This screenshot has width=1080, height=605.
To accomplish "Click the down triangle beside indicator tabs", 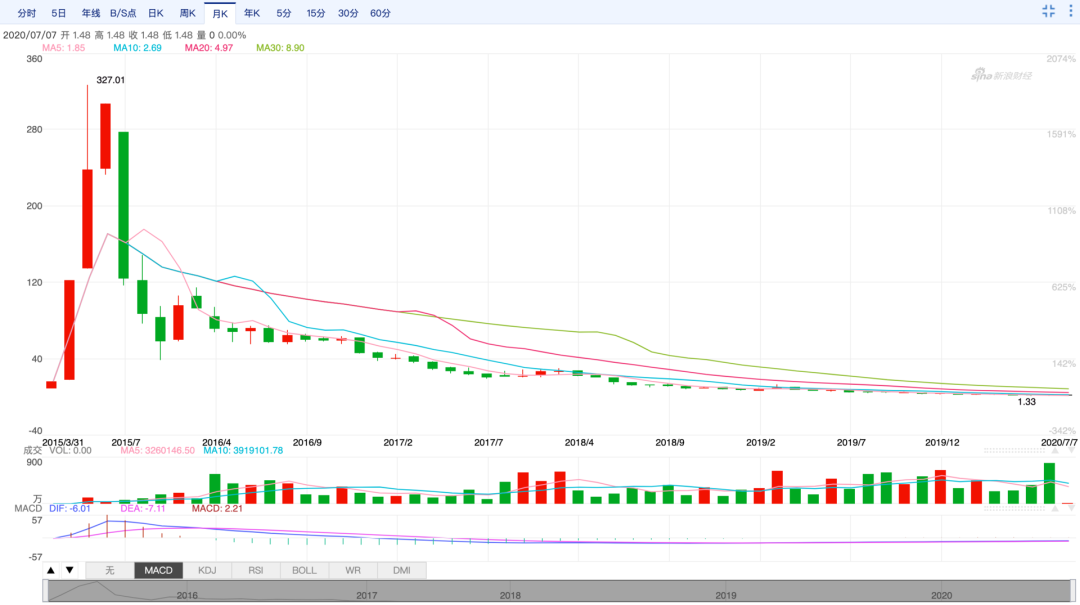I will click(x=69, y=570).
